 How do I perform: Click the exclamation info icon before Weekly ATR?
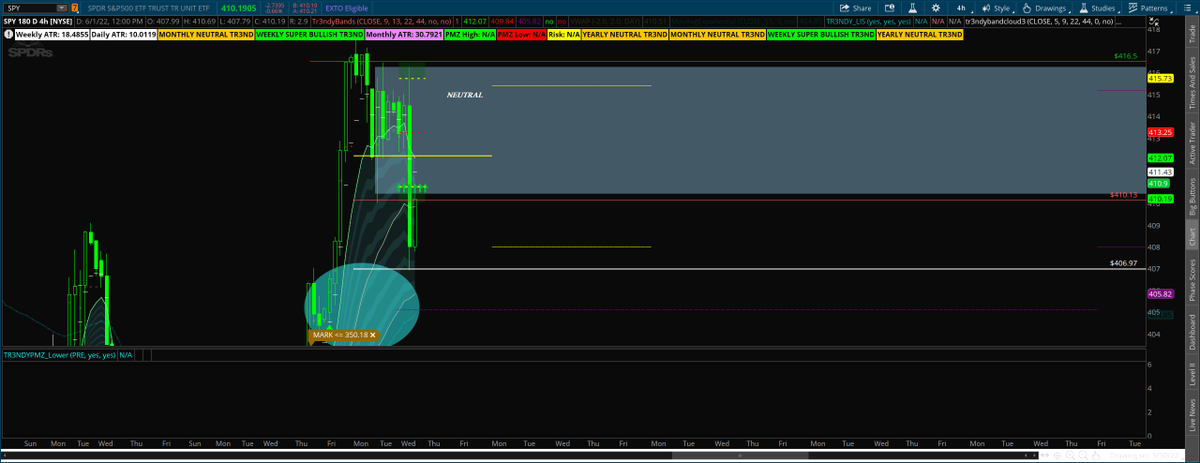tap(8, 34)
